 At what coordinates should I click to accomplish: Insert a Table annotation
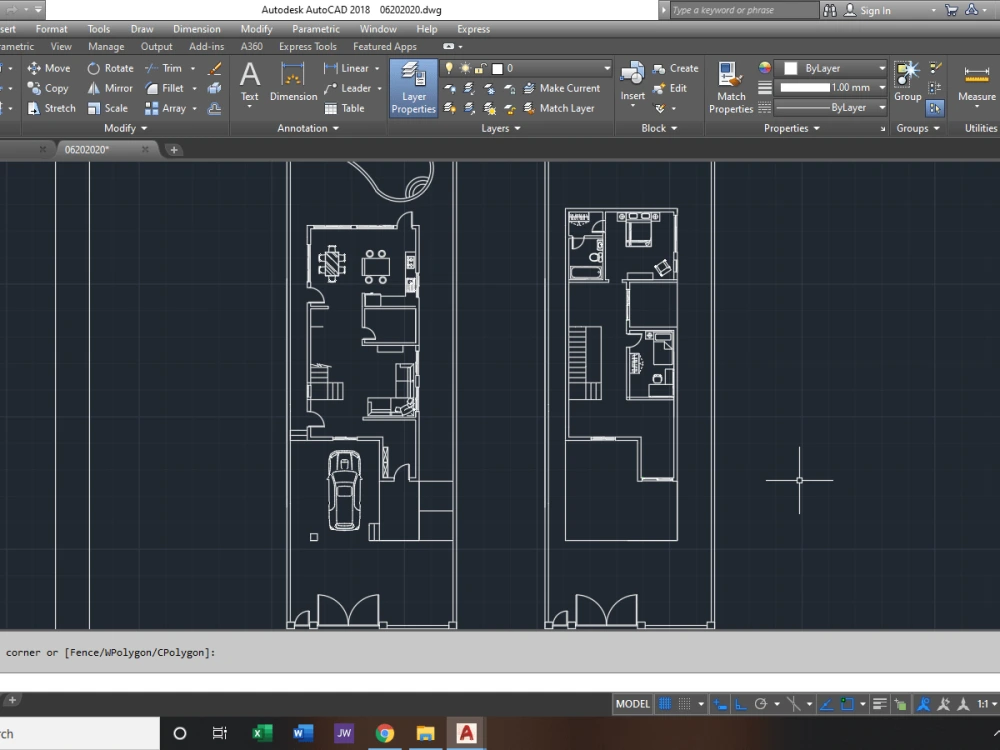pos(344,108)
